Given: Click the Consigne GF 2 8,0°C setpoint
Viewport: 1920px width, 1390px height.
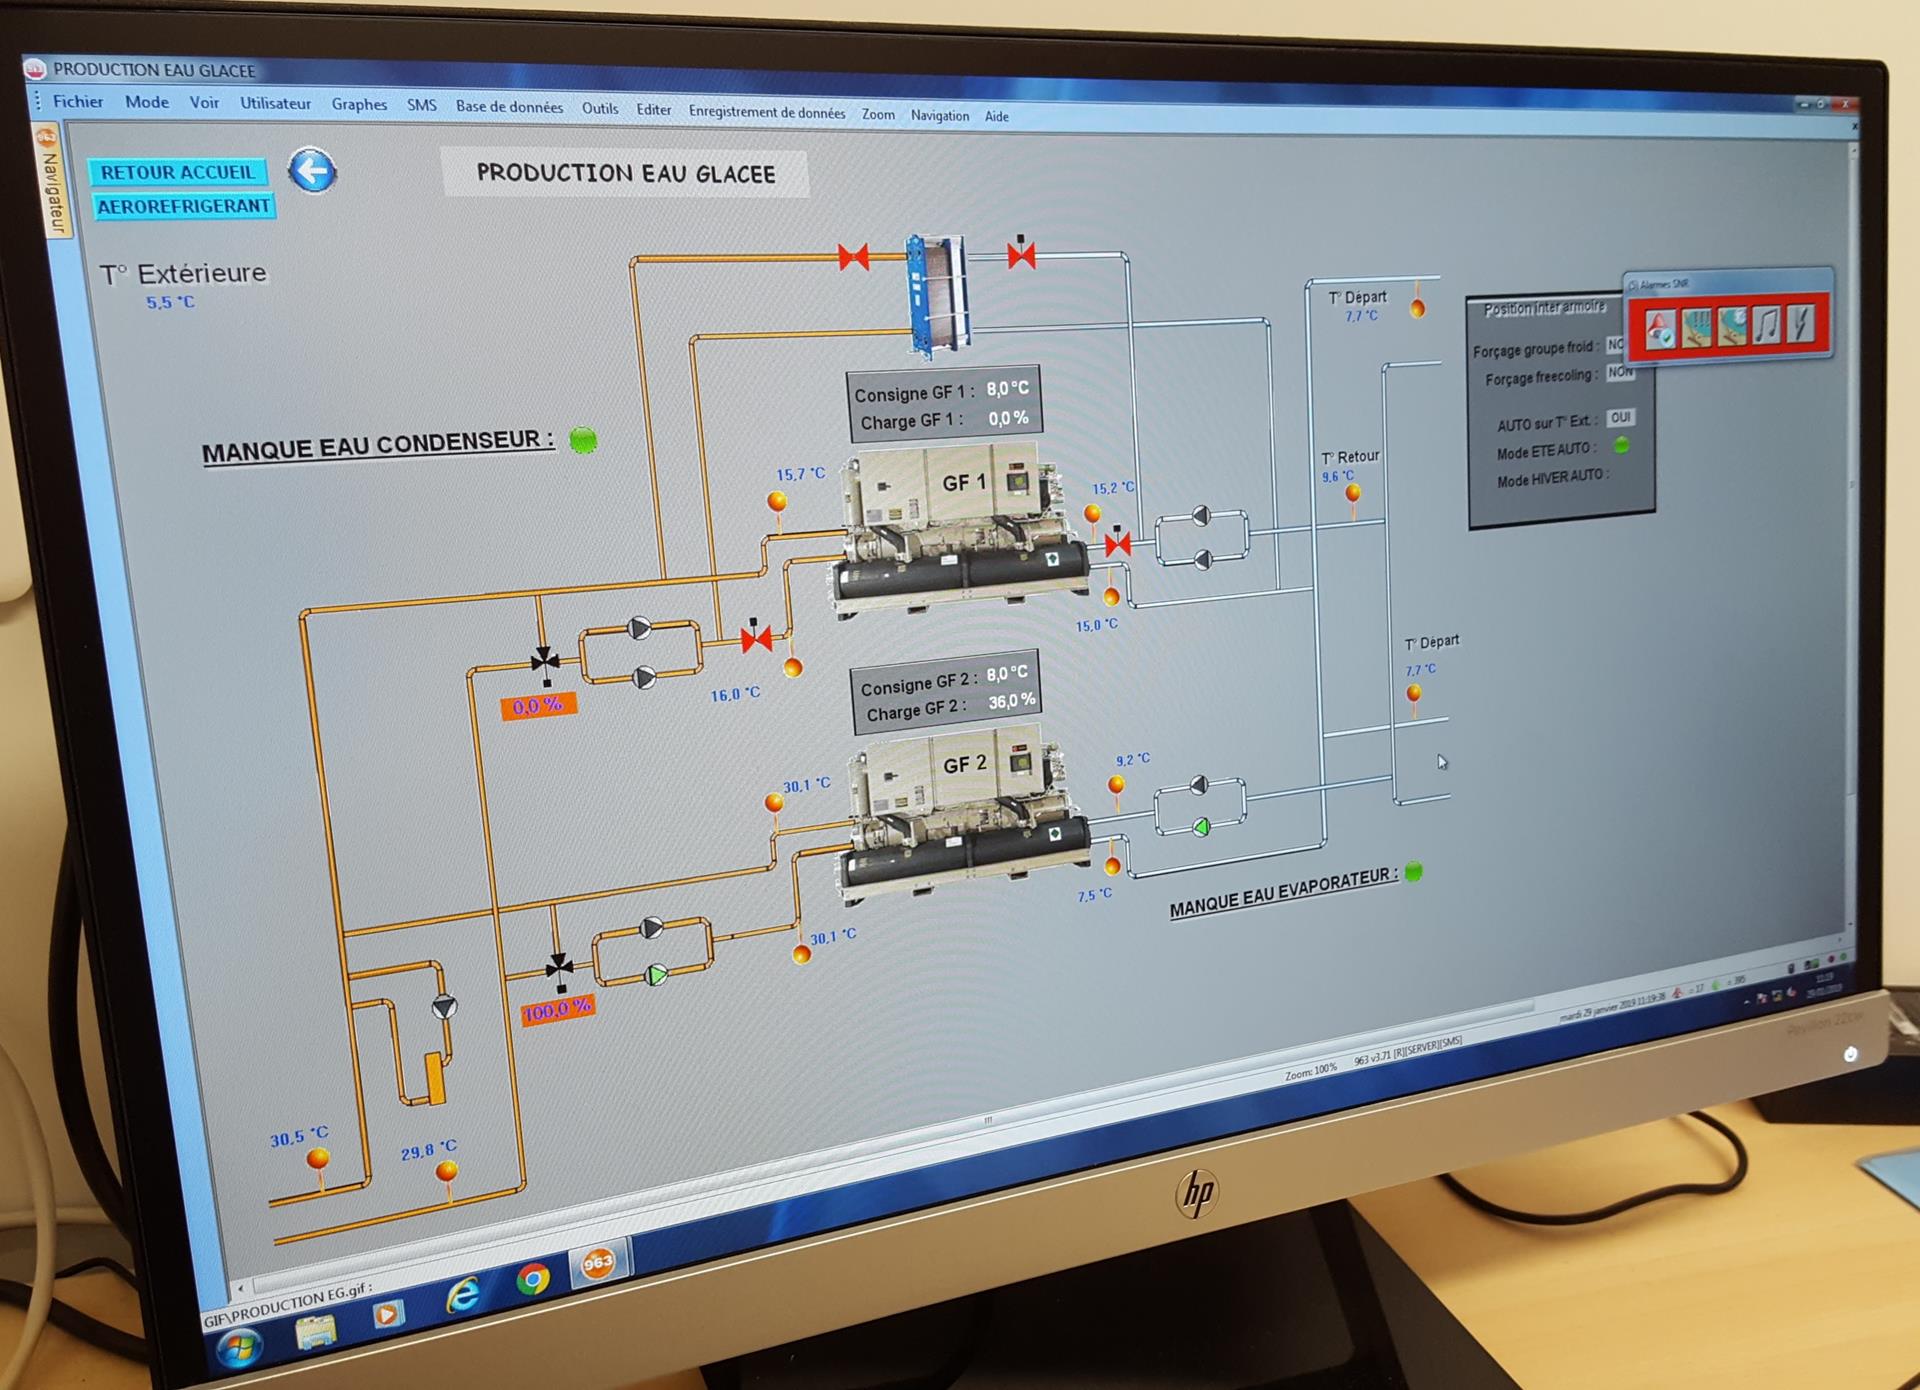Looking at the screenshot, I should point(1007,673).
